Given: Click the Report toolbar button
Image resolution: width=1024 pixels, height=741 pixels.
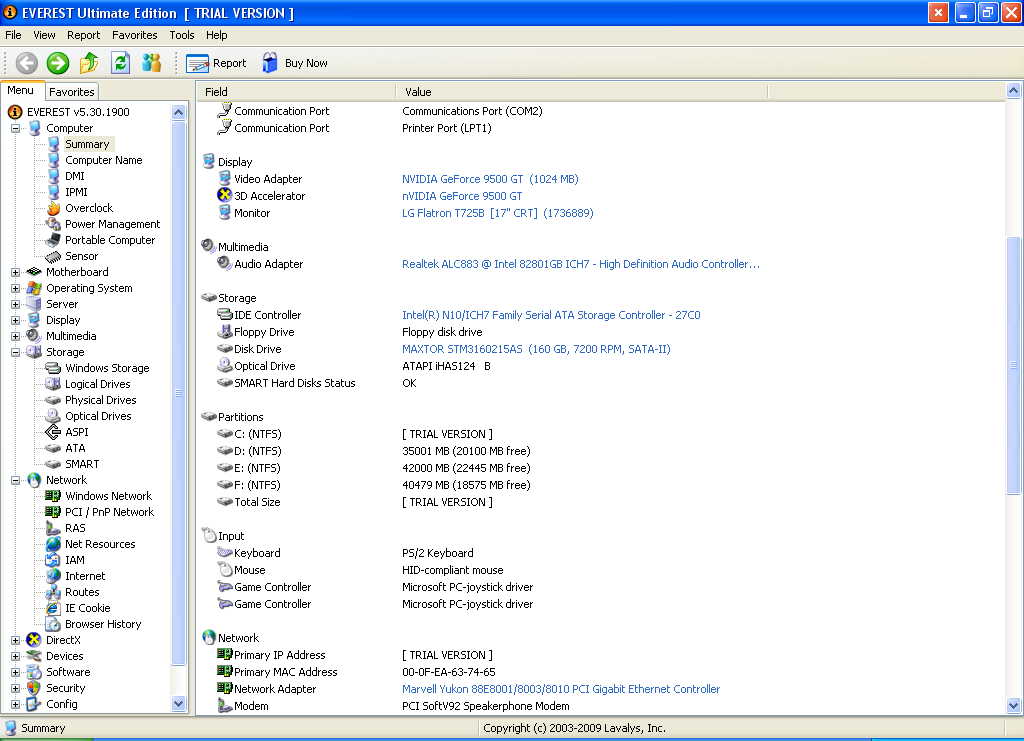Looking at the screenshot, I should (x=216, y=63).
